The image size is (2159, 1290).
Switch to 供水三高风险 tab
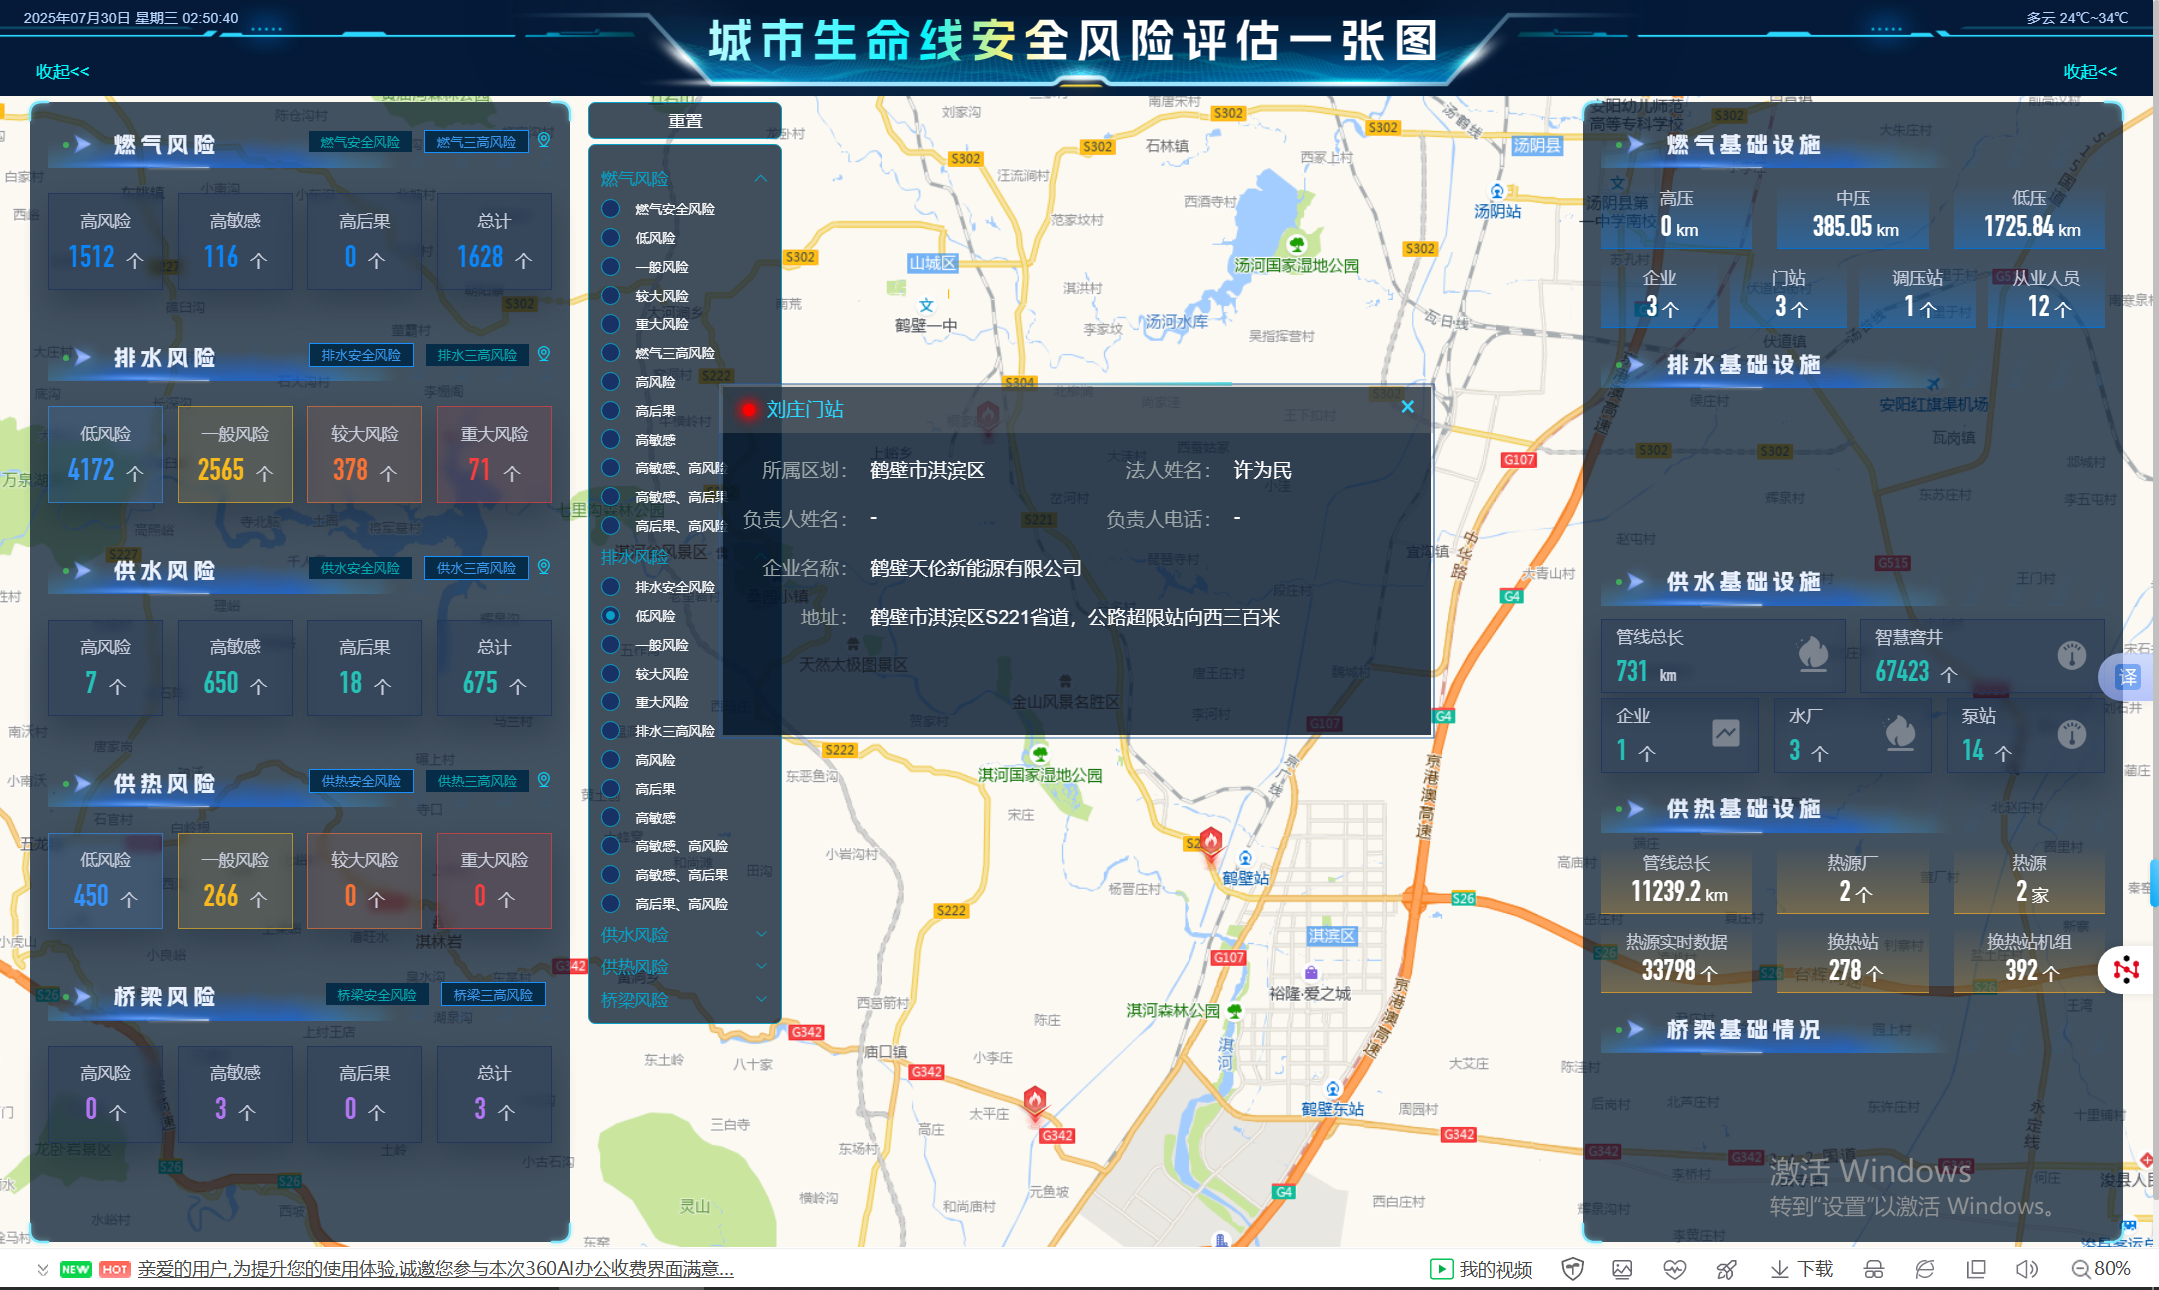(476, 568)
